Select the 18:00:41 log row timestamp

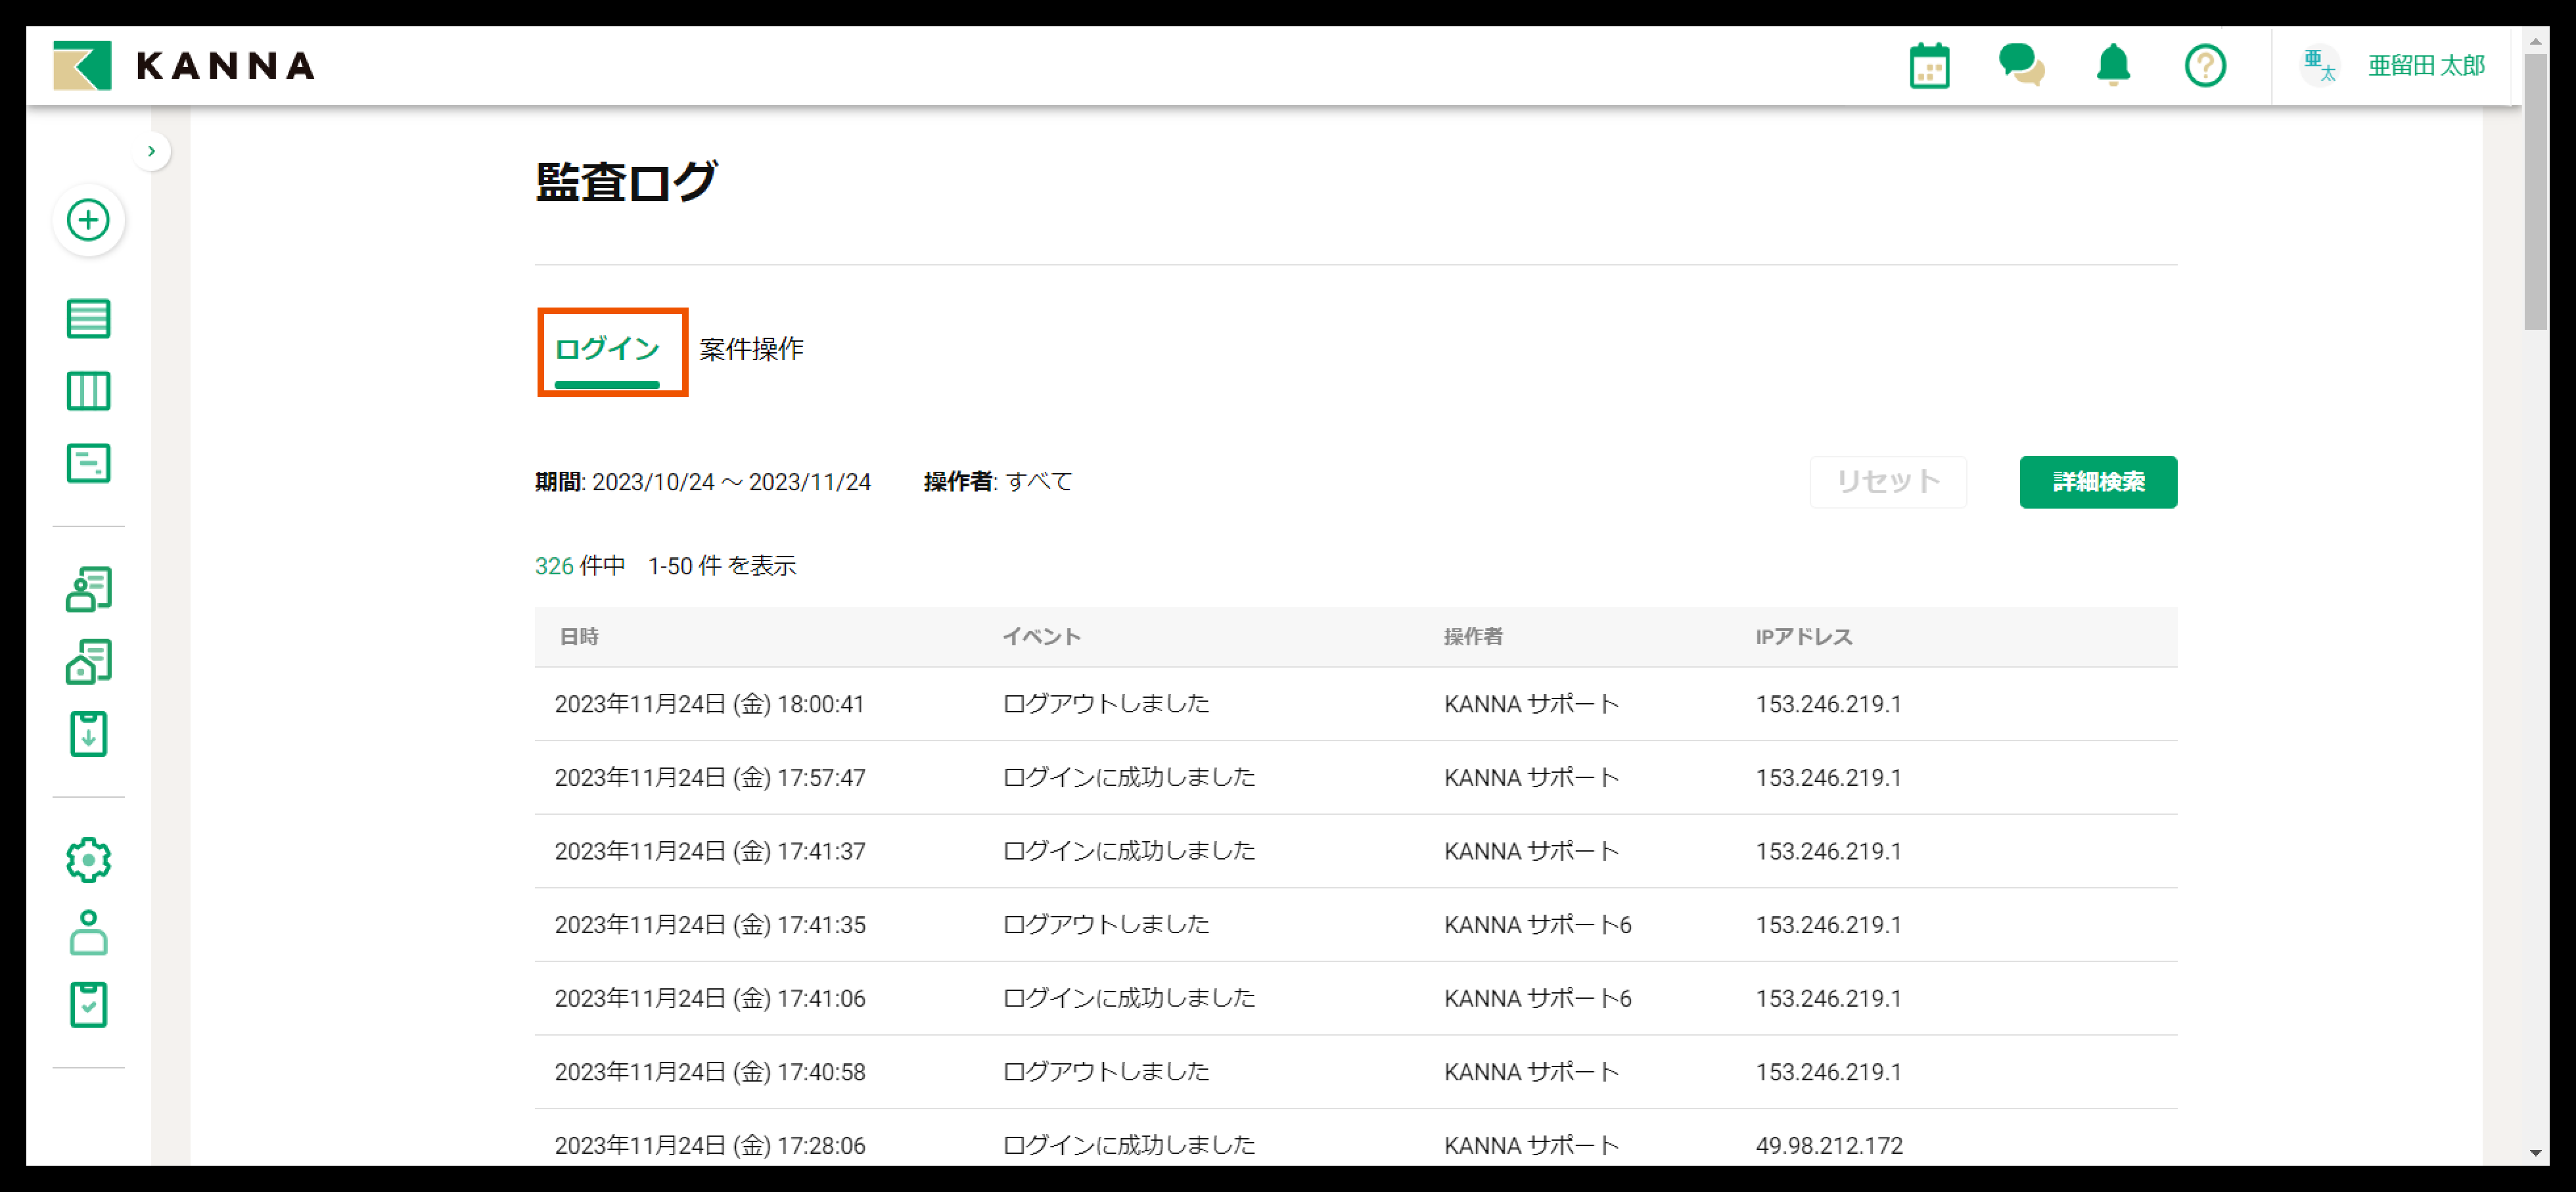coord(709,704)
